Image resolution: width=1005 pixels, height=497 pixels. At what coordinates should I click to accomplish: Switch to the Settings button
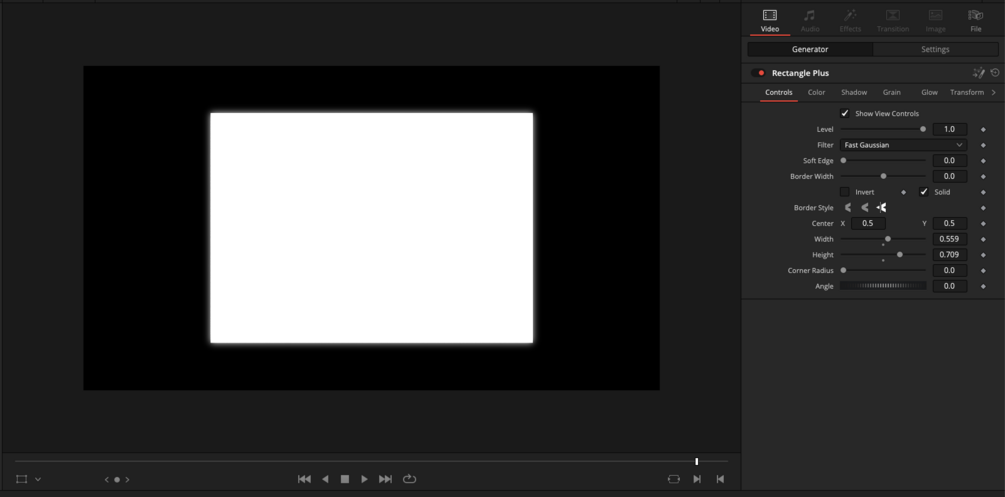click(935, 49)
